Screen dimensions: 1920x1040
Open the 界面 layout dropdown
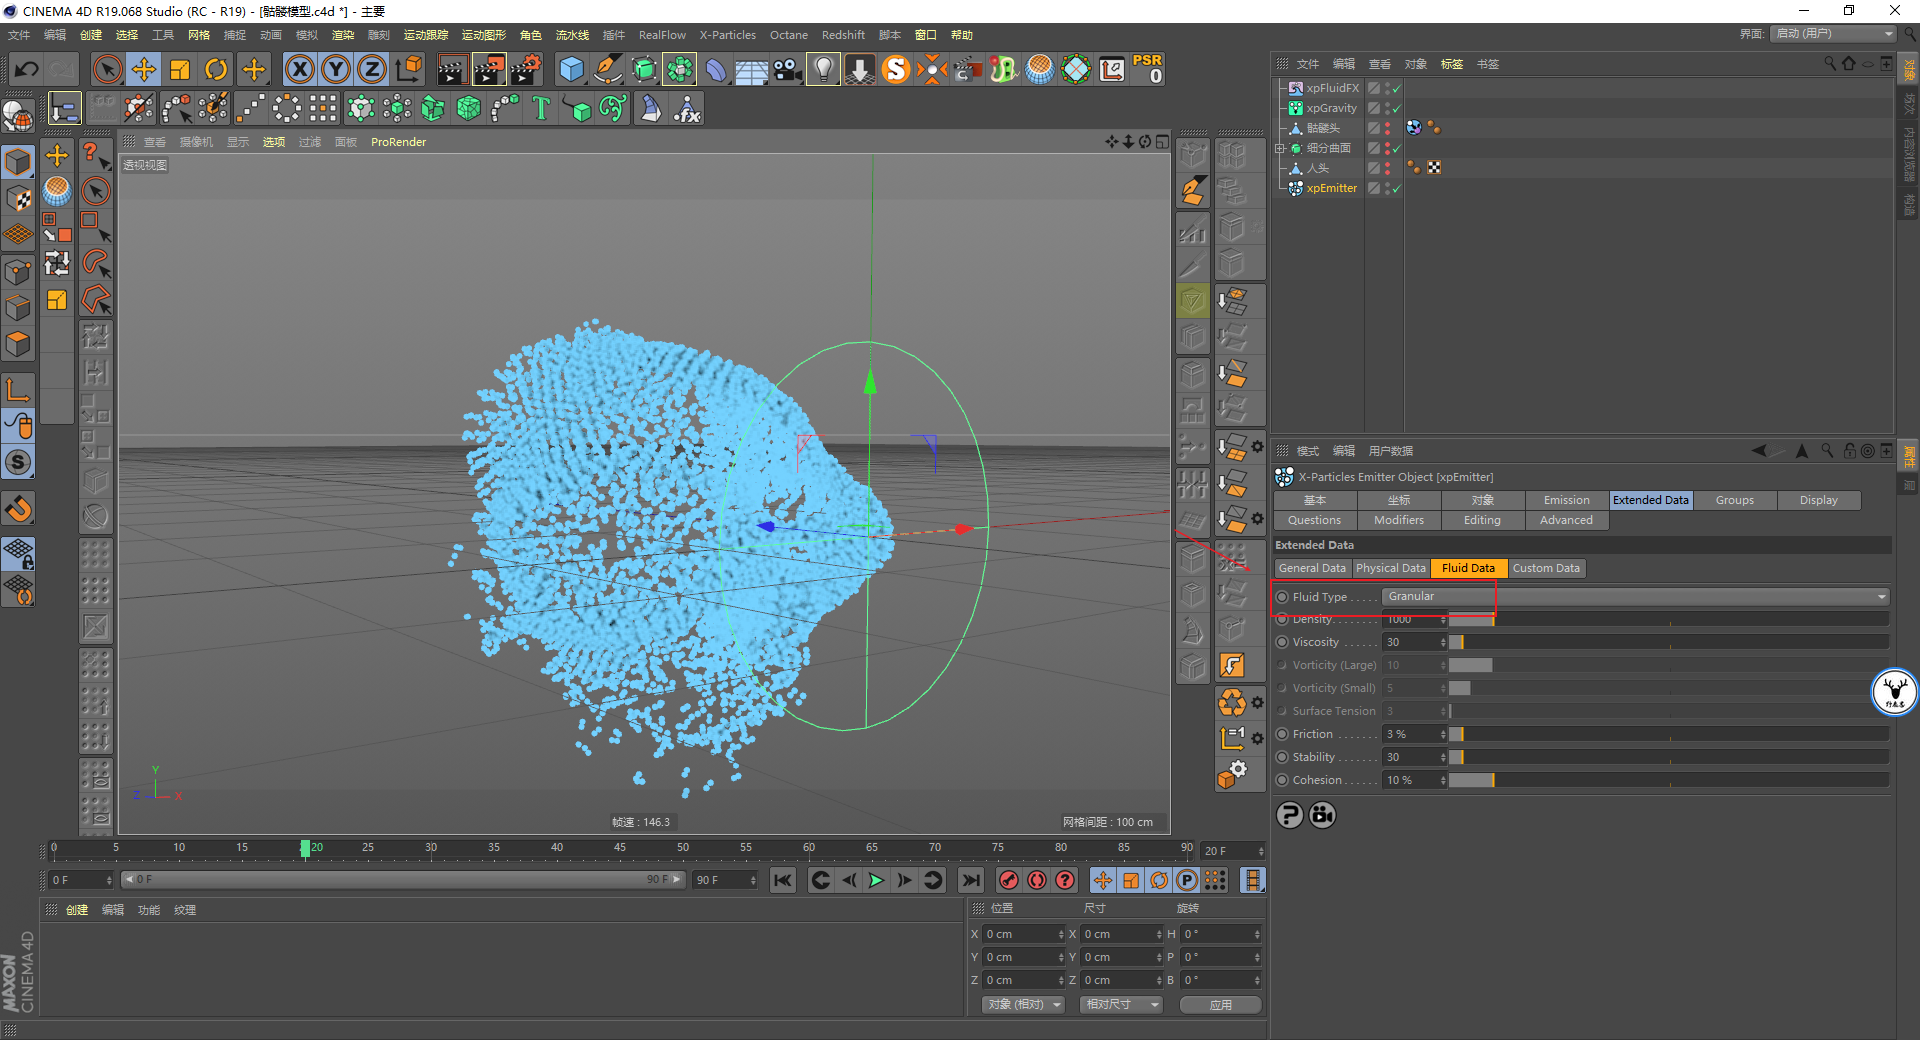pos(1833,34)
